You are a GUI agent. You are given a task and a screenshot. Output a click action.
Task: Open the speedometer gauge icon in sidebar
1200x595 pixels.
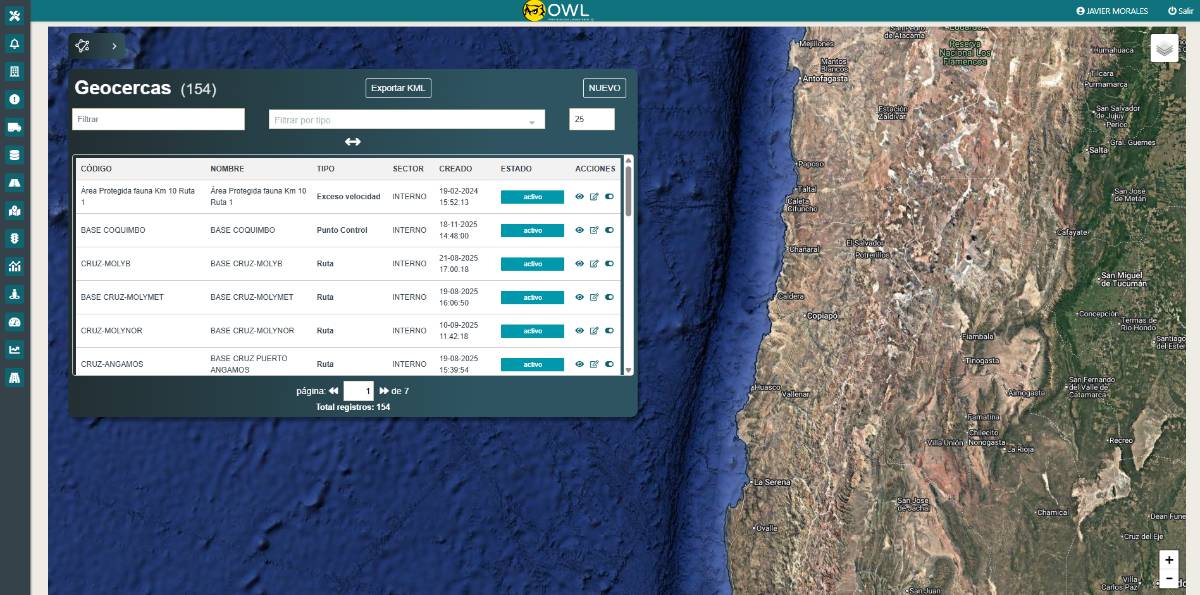click(x=14, y=322)
